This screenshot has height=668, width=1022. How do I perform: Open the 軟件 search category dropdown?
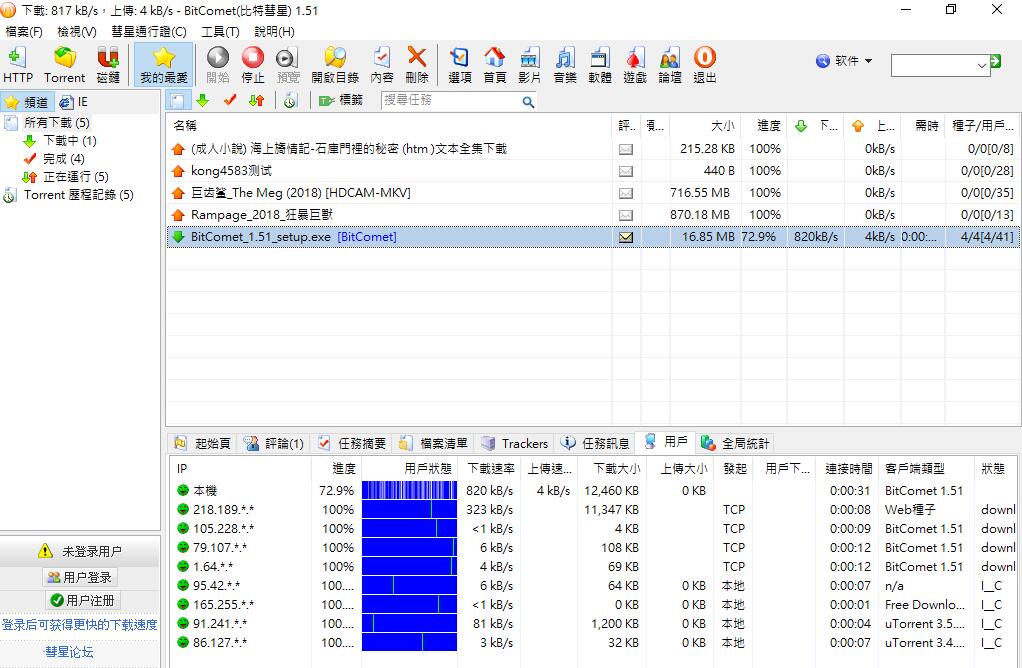point(843,61)
